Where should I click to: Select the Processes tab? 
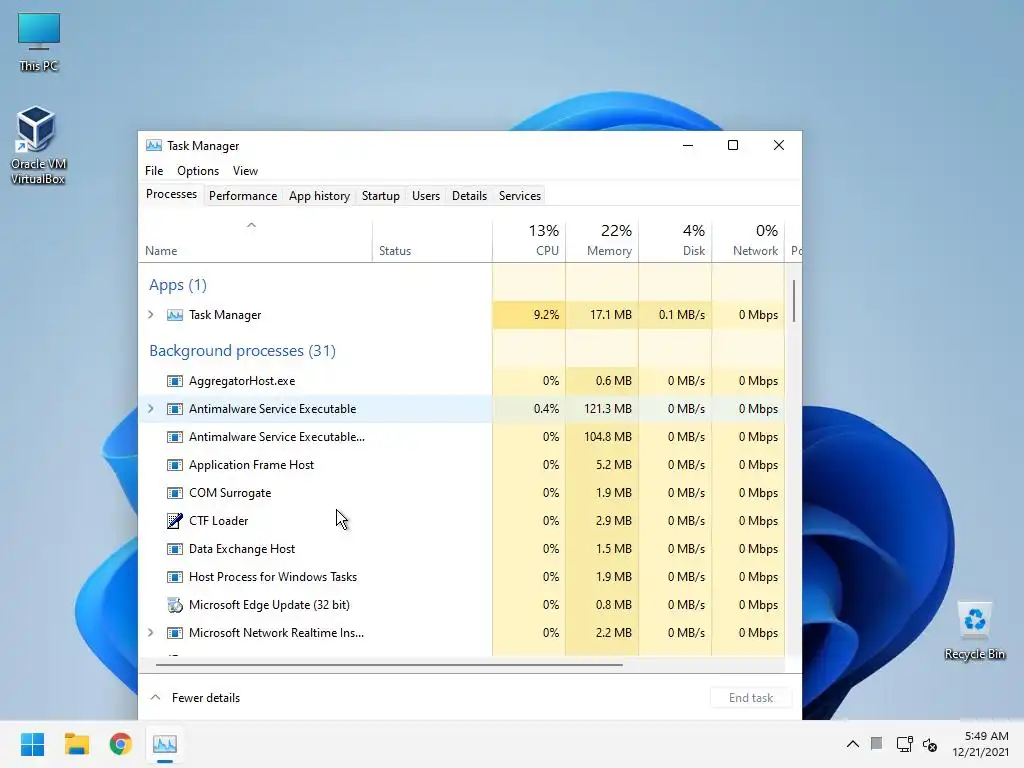(171, 195)
